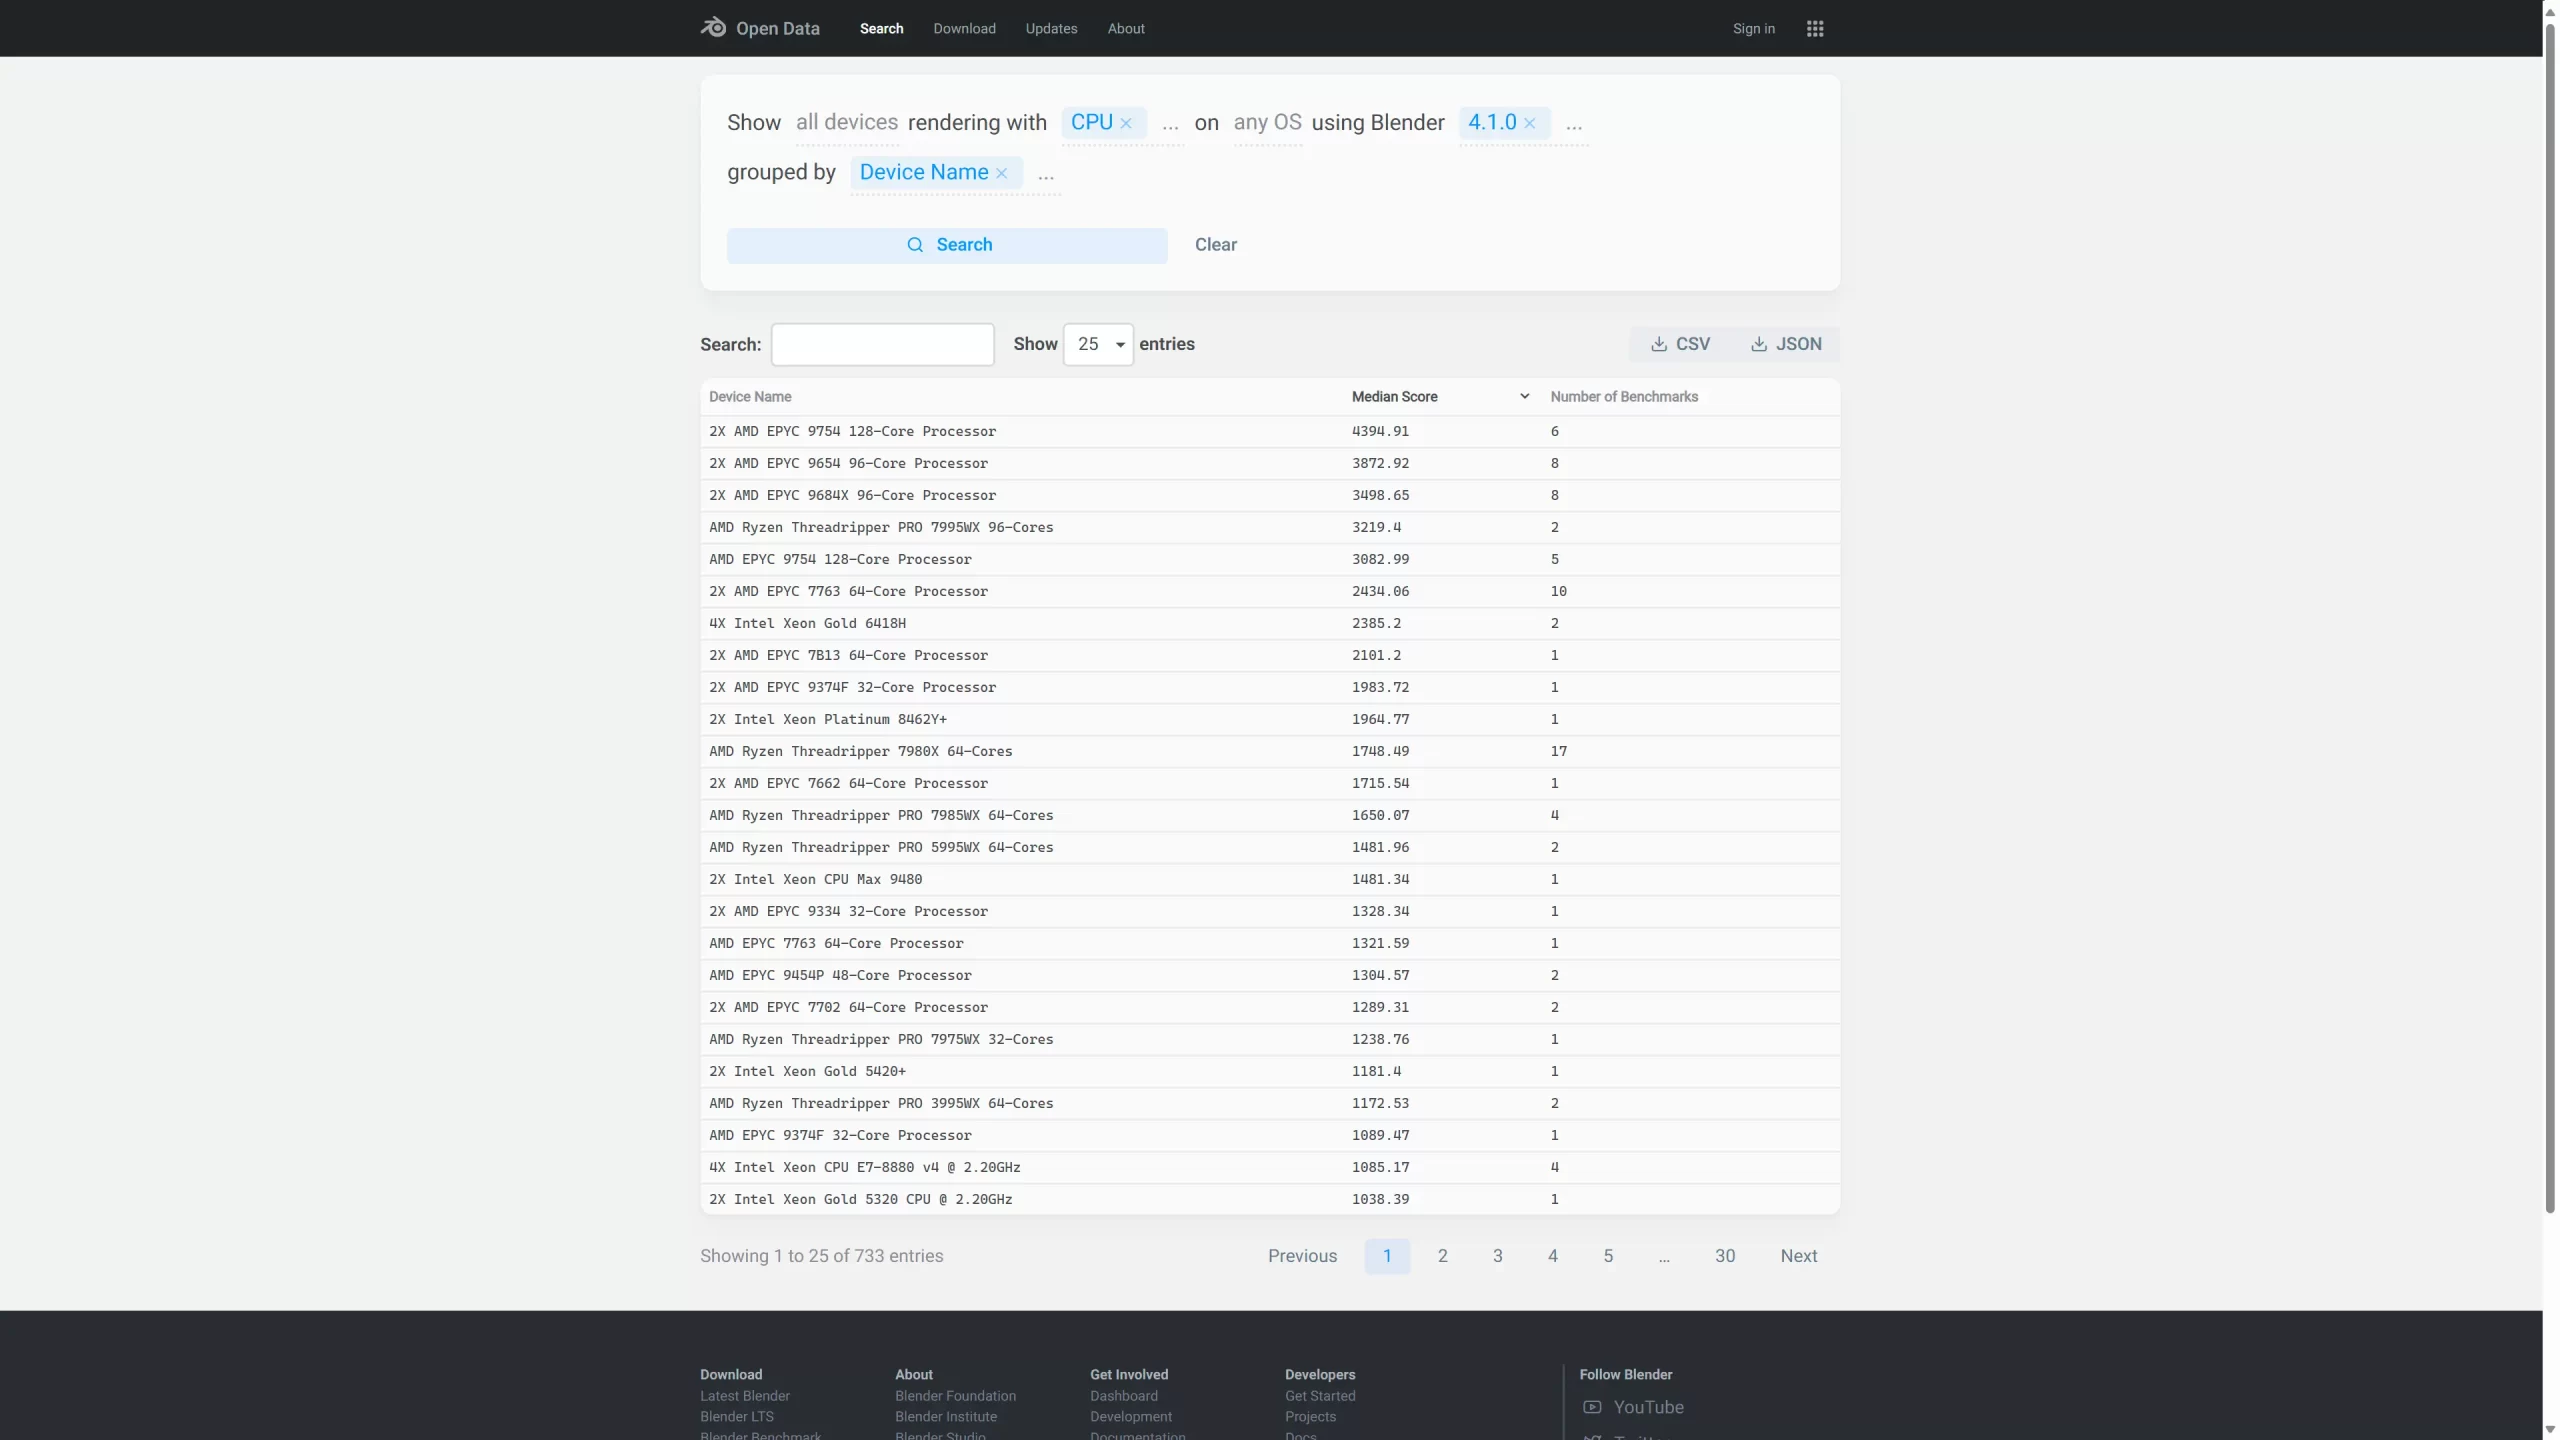Remove the 4.1.0 version tag
Image resolution: width=2560 pixels, height=1440 pixels.
[x=1529, y=123]
